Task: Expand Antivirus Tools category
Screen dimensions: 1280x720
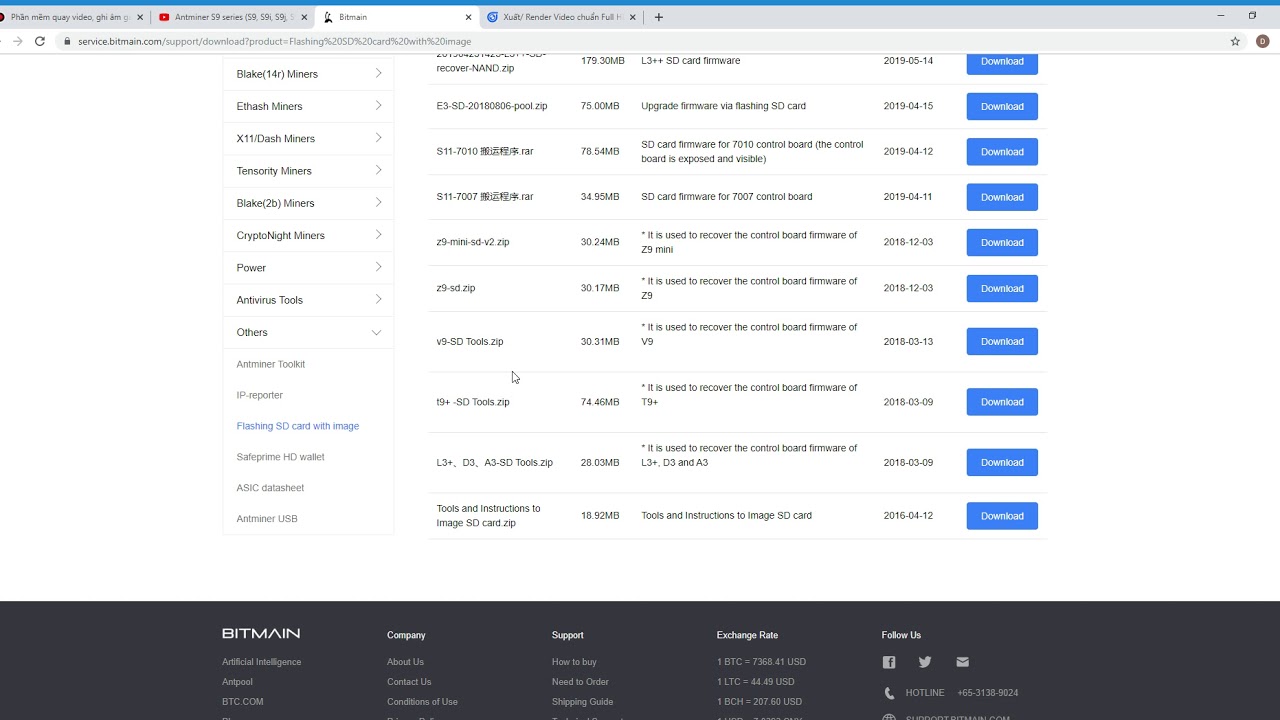Action: click(308, 300)
